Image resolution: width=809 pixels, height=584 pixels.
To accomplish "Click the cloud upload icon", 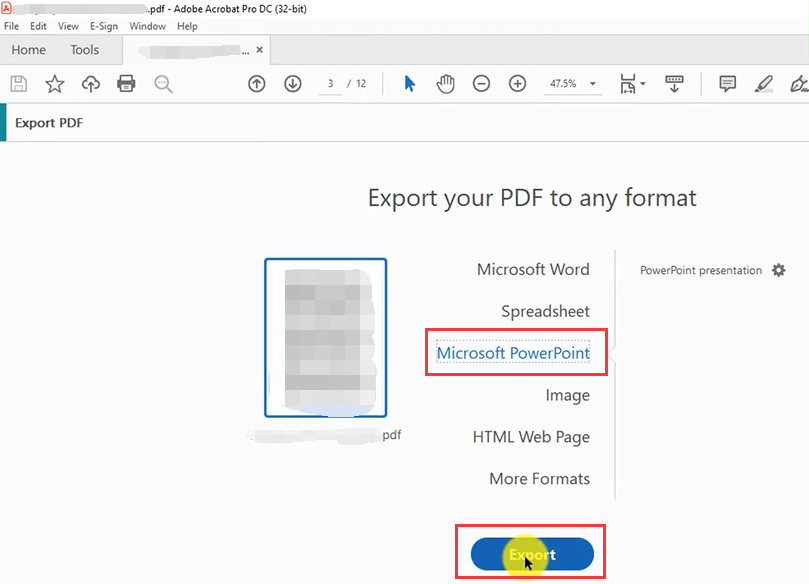I will (x=91, y=84).
